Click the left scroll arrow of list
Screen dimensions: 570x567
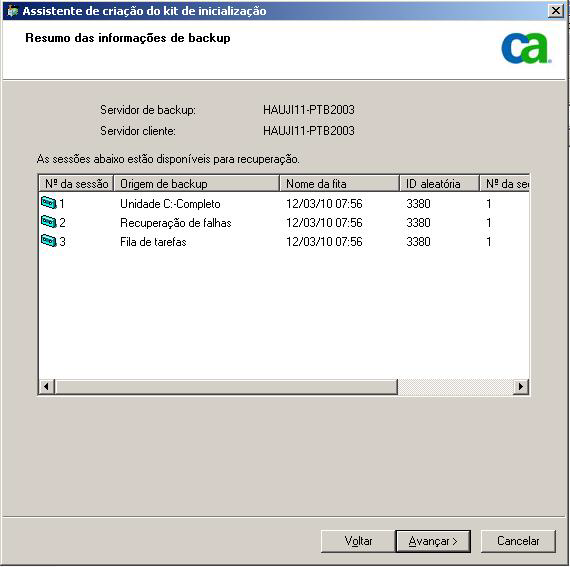[47, 386]
